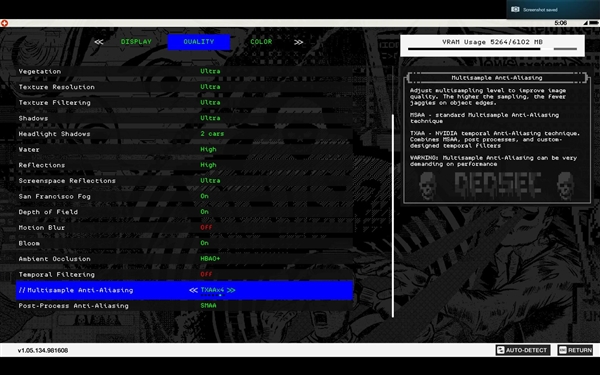Select the Headlight Shadows setting

click(184, 134)
